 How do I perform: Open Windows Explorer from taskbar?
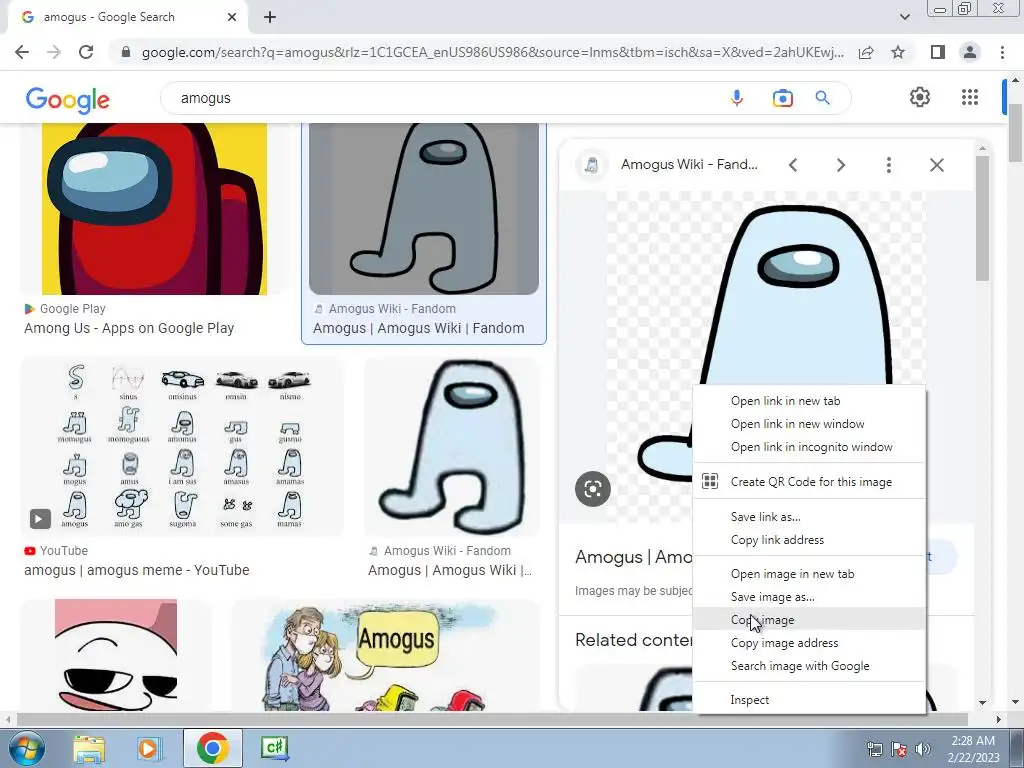89,748
